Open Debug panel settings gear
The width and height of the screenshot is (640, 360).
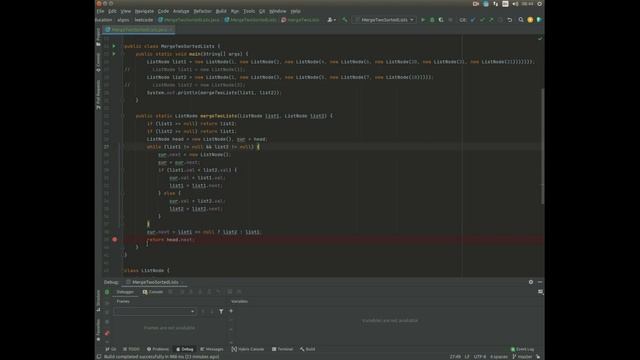[531, 282]
